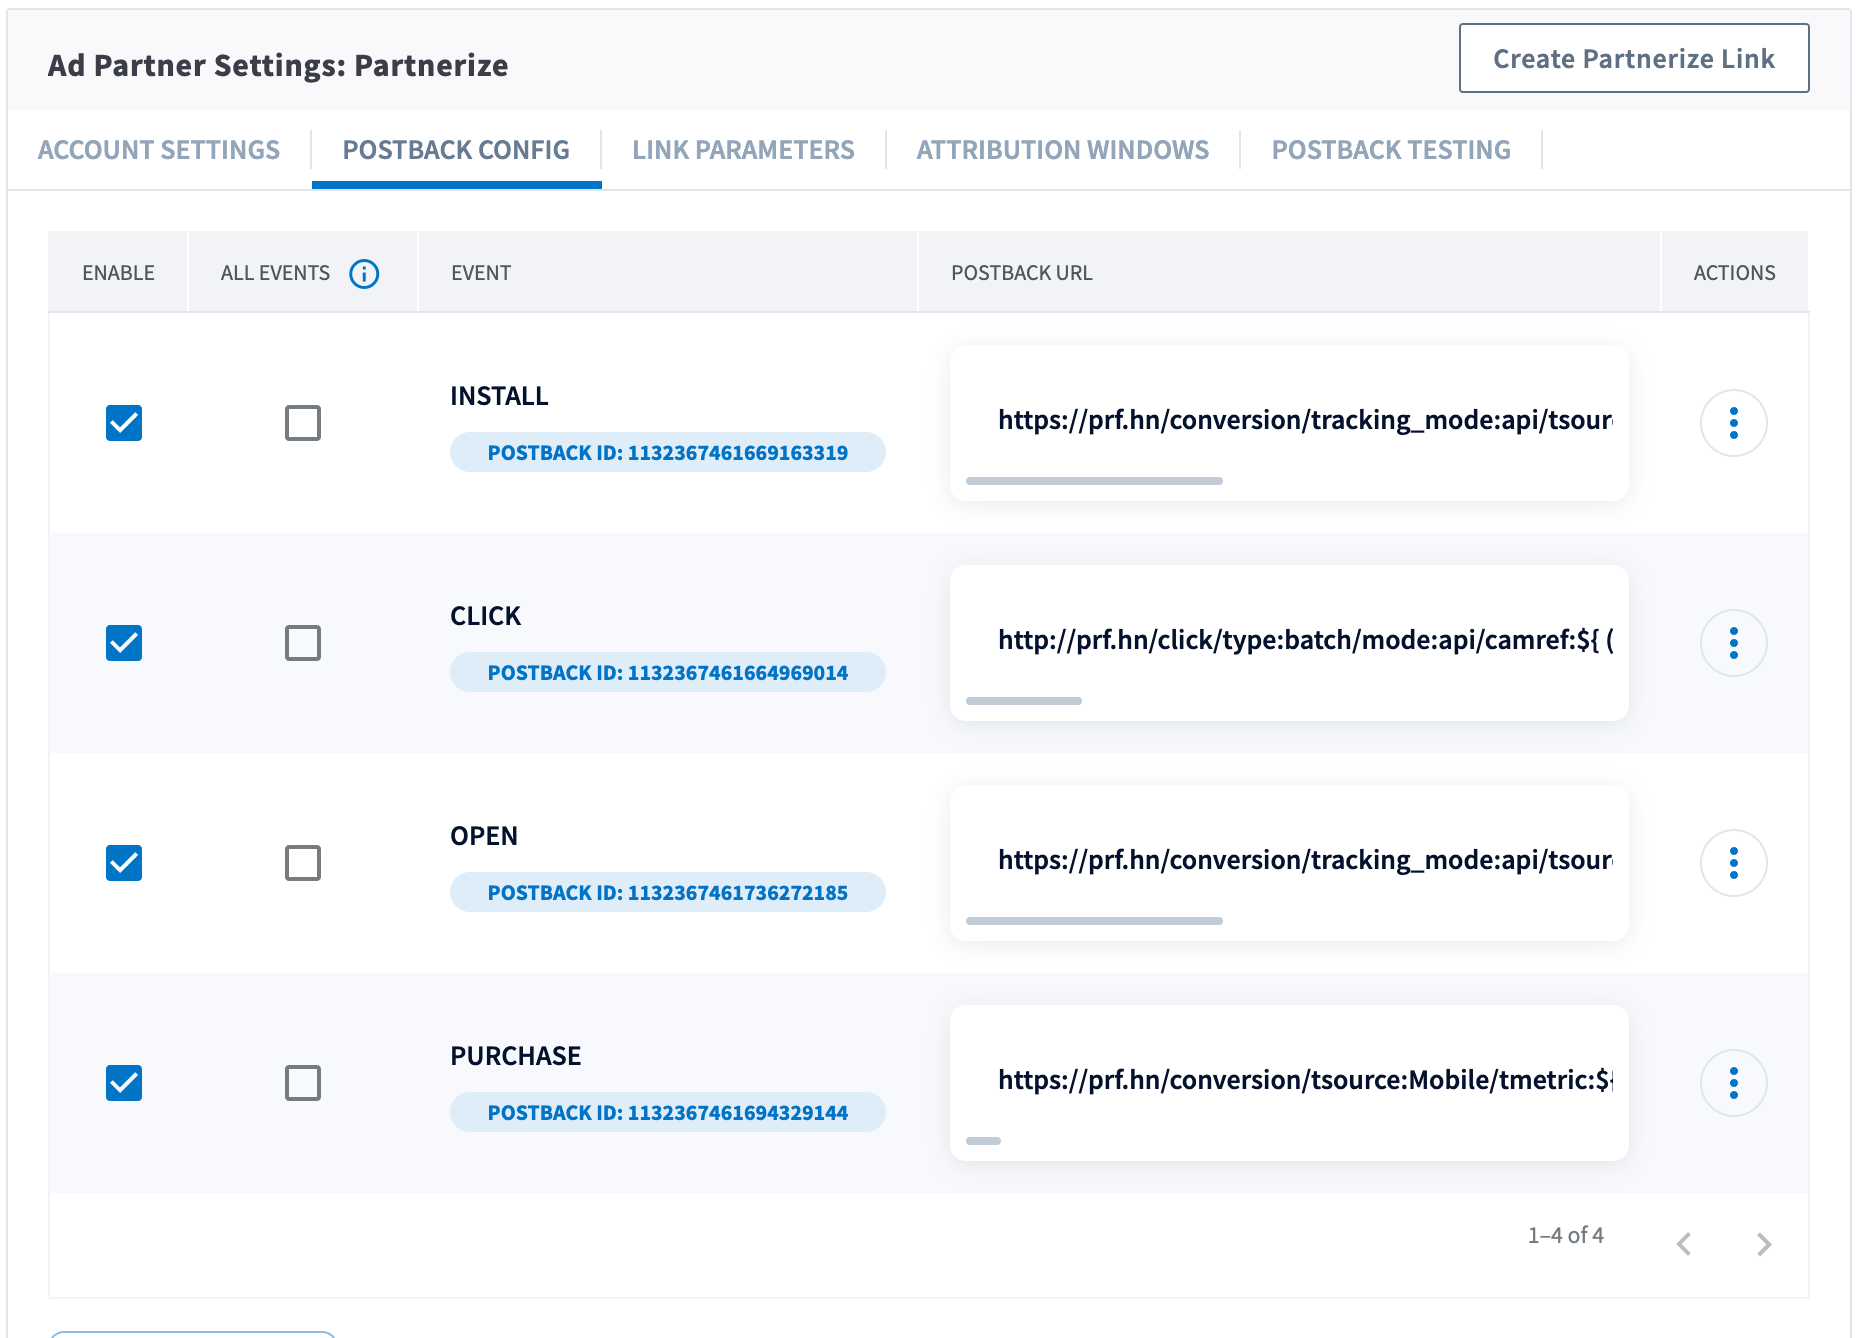Click the OPEN postback URL field
1858x1338 pixels.
coord(1289,863)
